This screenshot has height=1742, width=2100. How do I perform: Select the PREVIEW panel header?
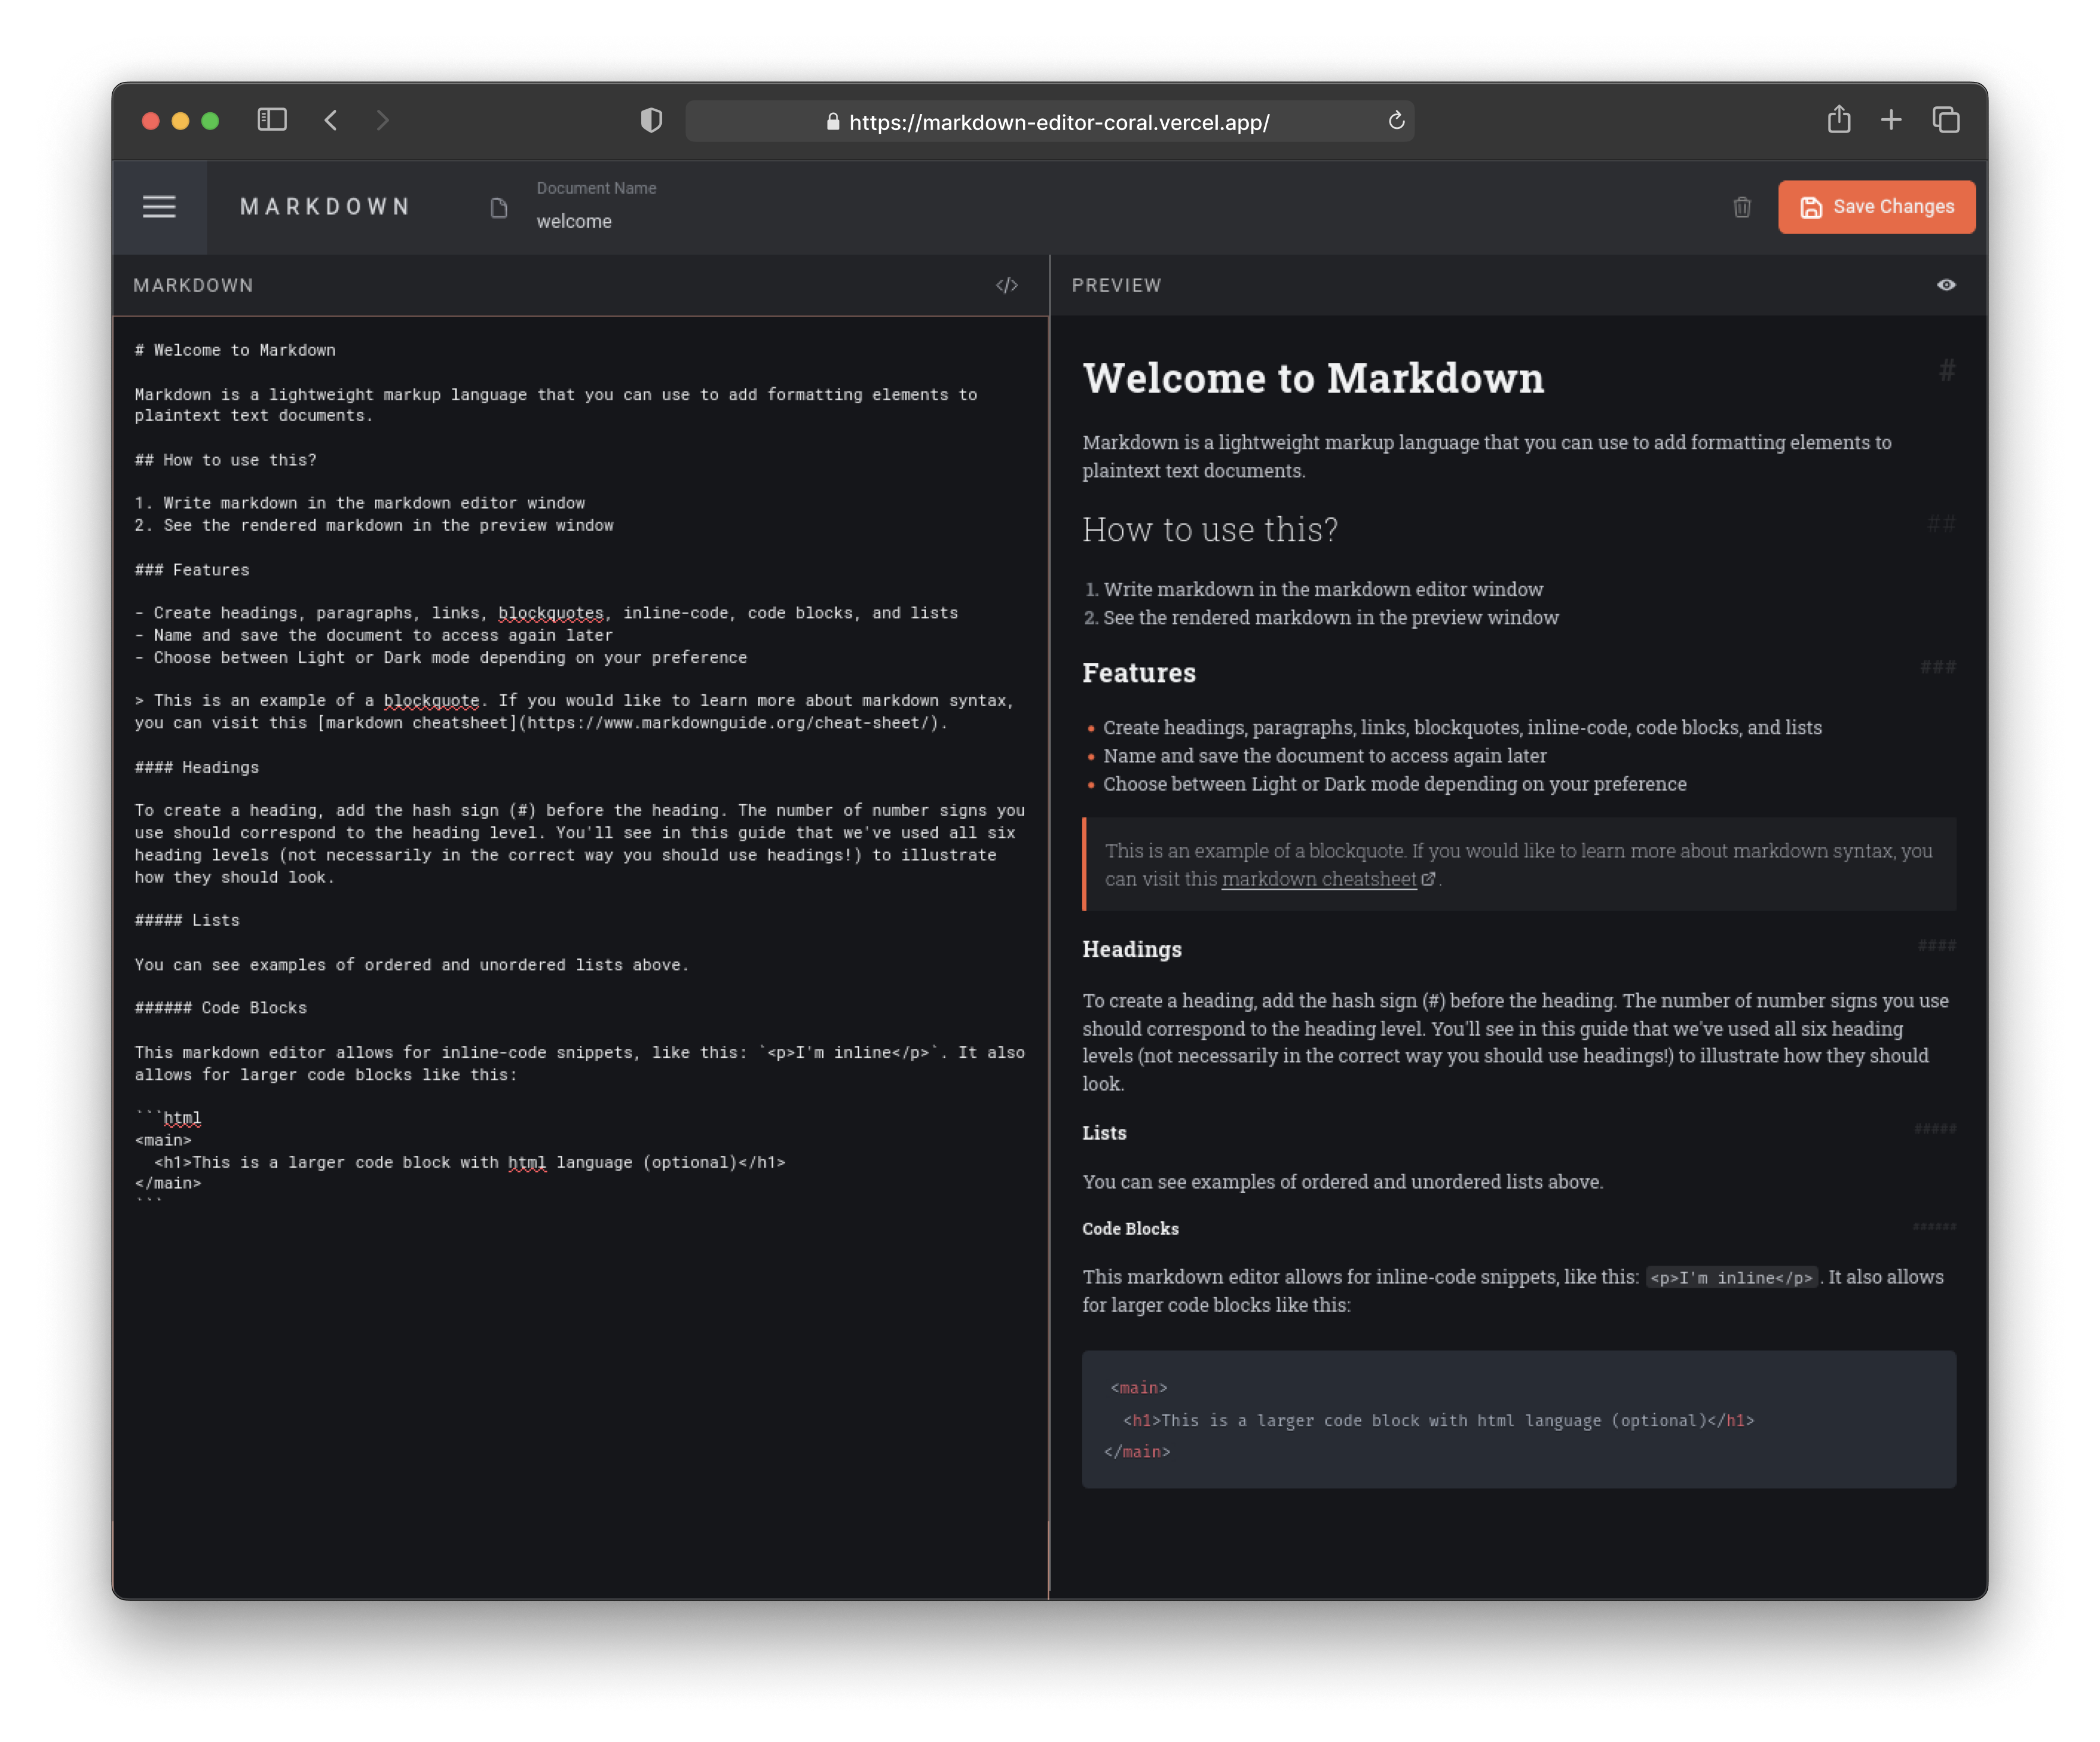(x=1116, y=285)
